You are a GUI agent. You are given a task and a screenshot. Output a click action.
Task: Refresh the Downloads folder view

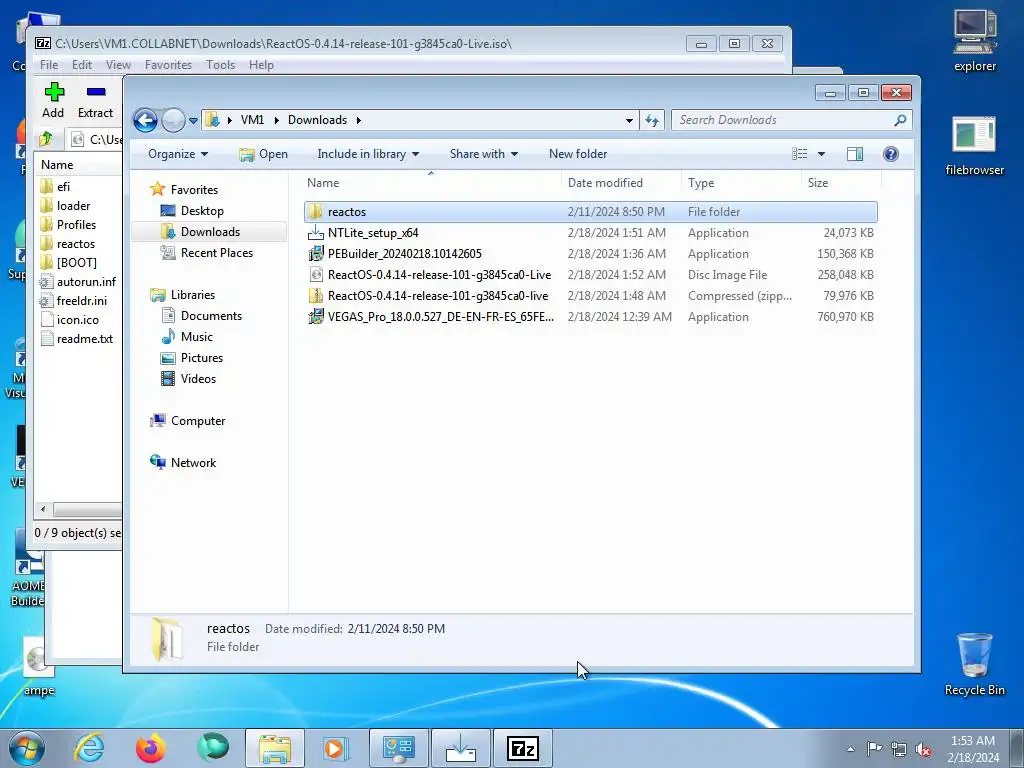(x=652, y=120)
